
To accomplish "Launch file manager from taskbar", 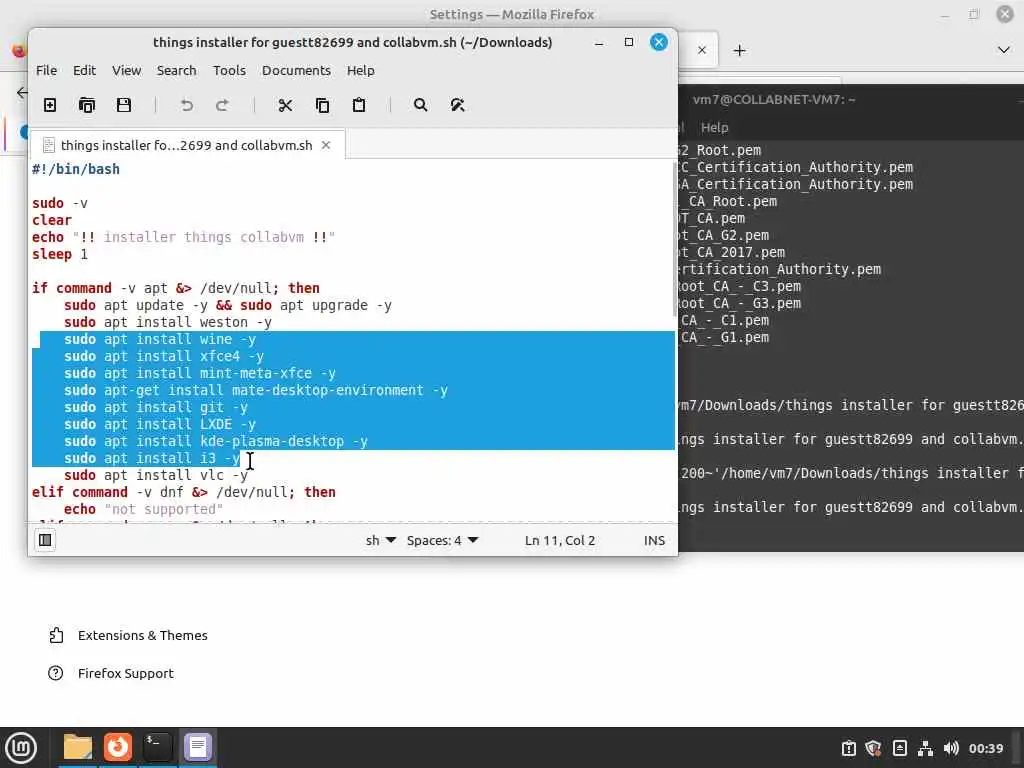I will (78, 747).
